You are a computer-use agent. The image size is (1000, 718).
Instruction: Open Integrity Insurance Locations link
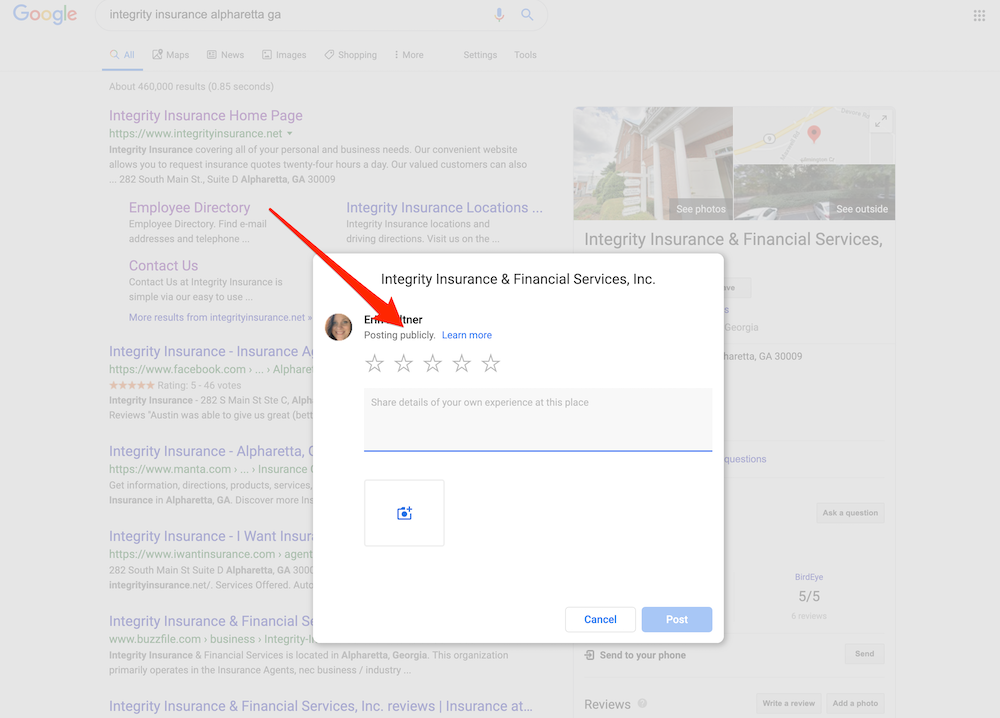[x=445, y=207]
